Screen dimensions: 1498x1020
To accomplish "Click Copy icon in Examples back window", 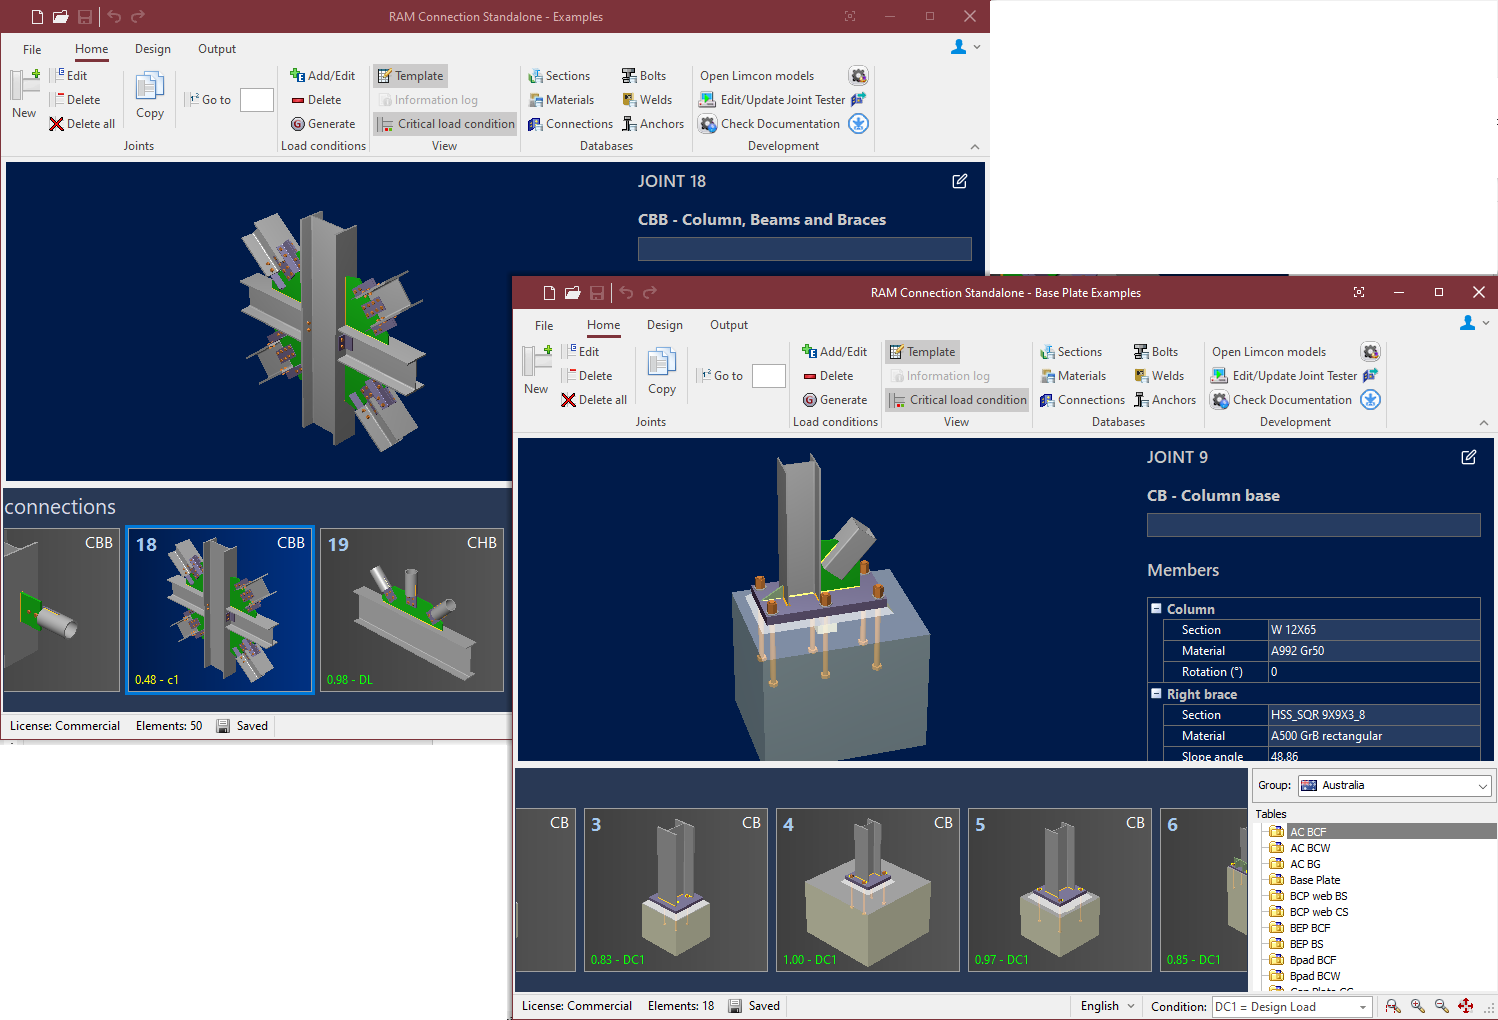I will pyautogui.click(x=150, y=86).
